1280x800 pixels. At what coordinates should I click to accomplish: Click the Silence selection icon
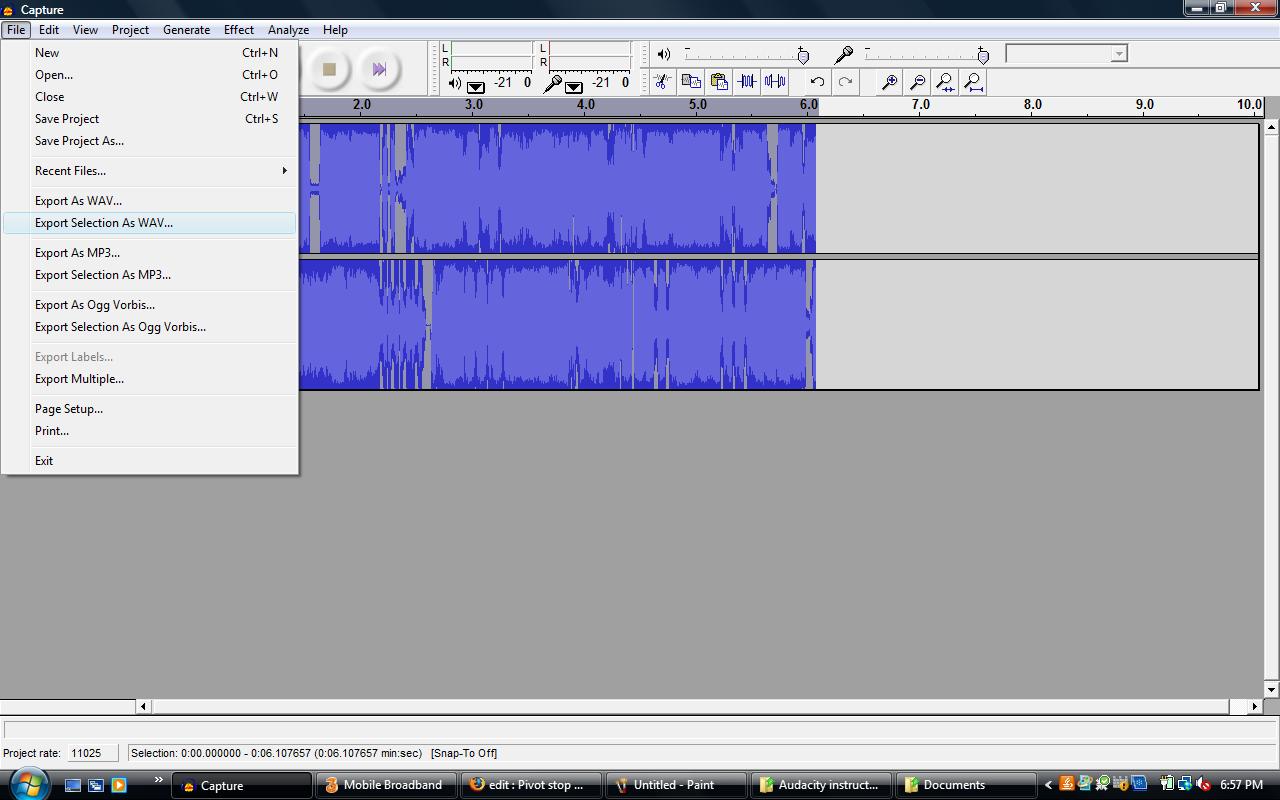tap(775, 82)
